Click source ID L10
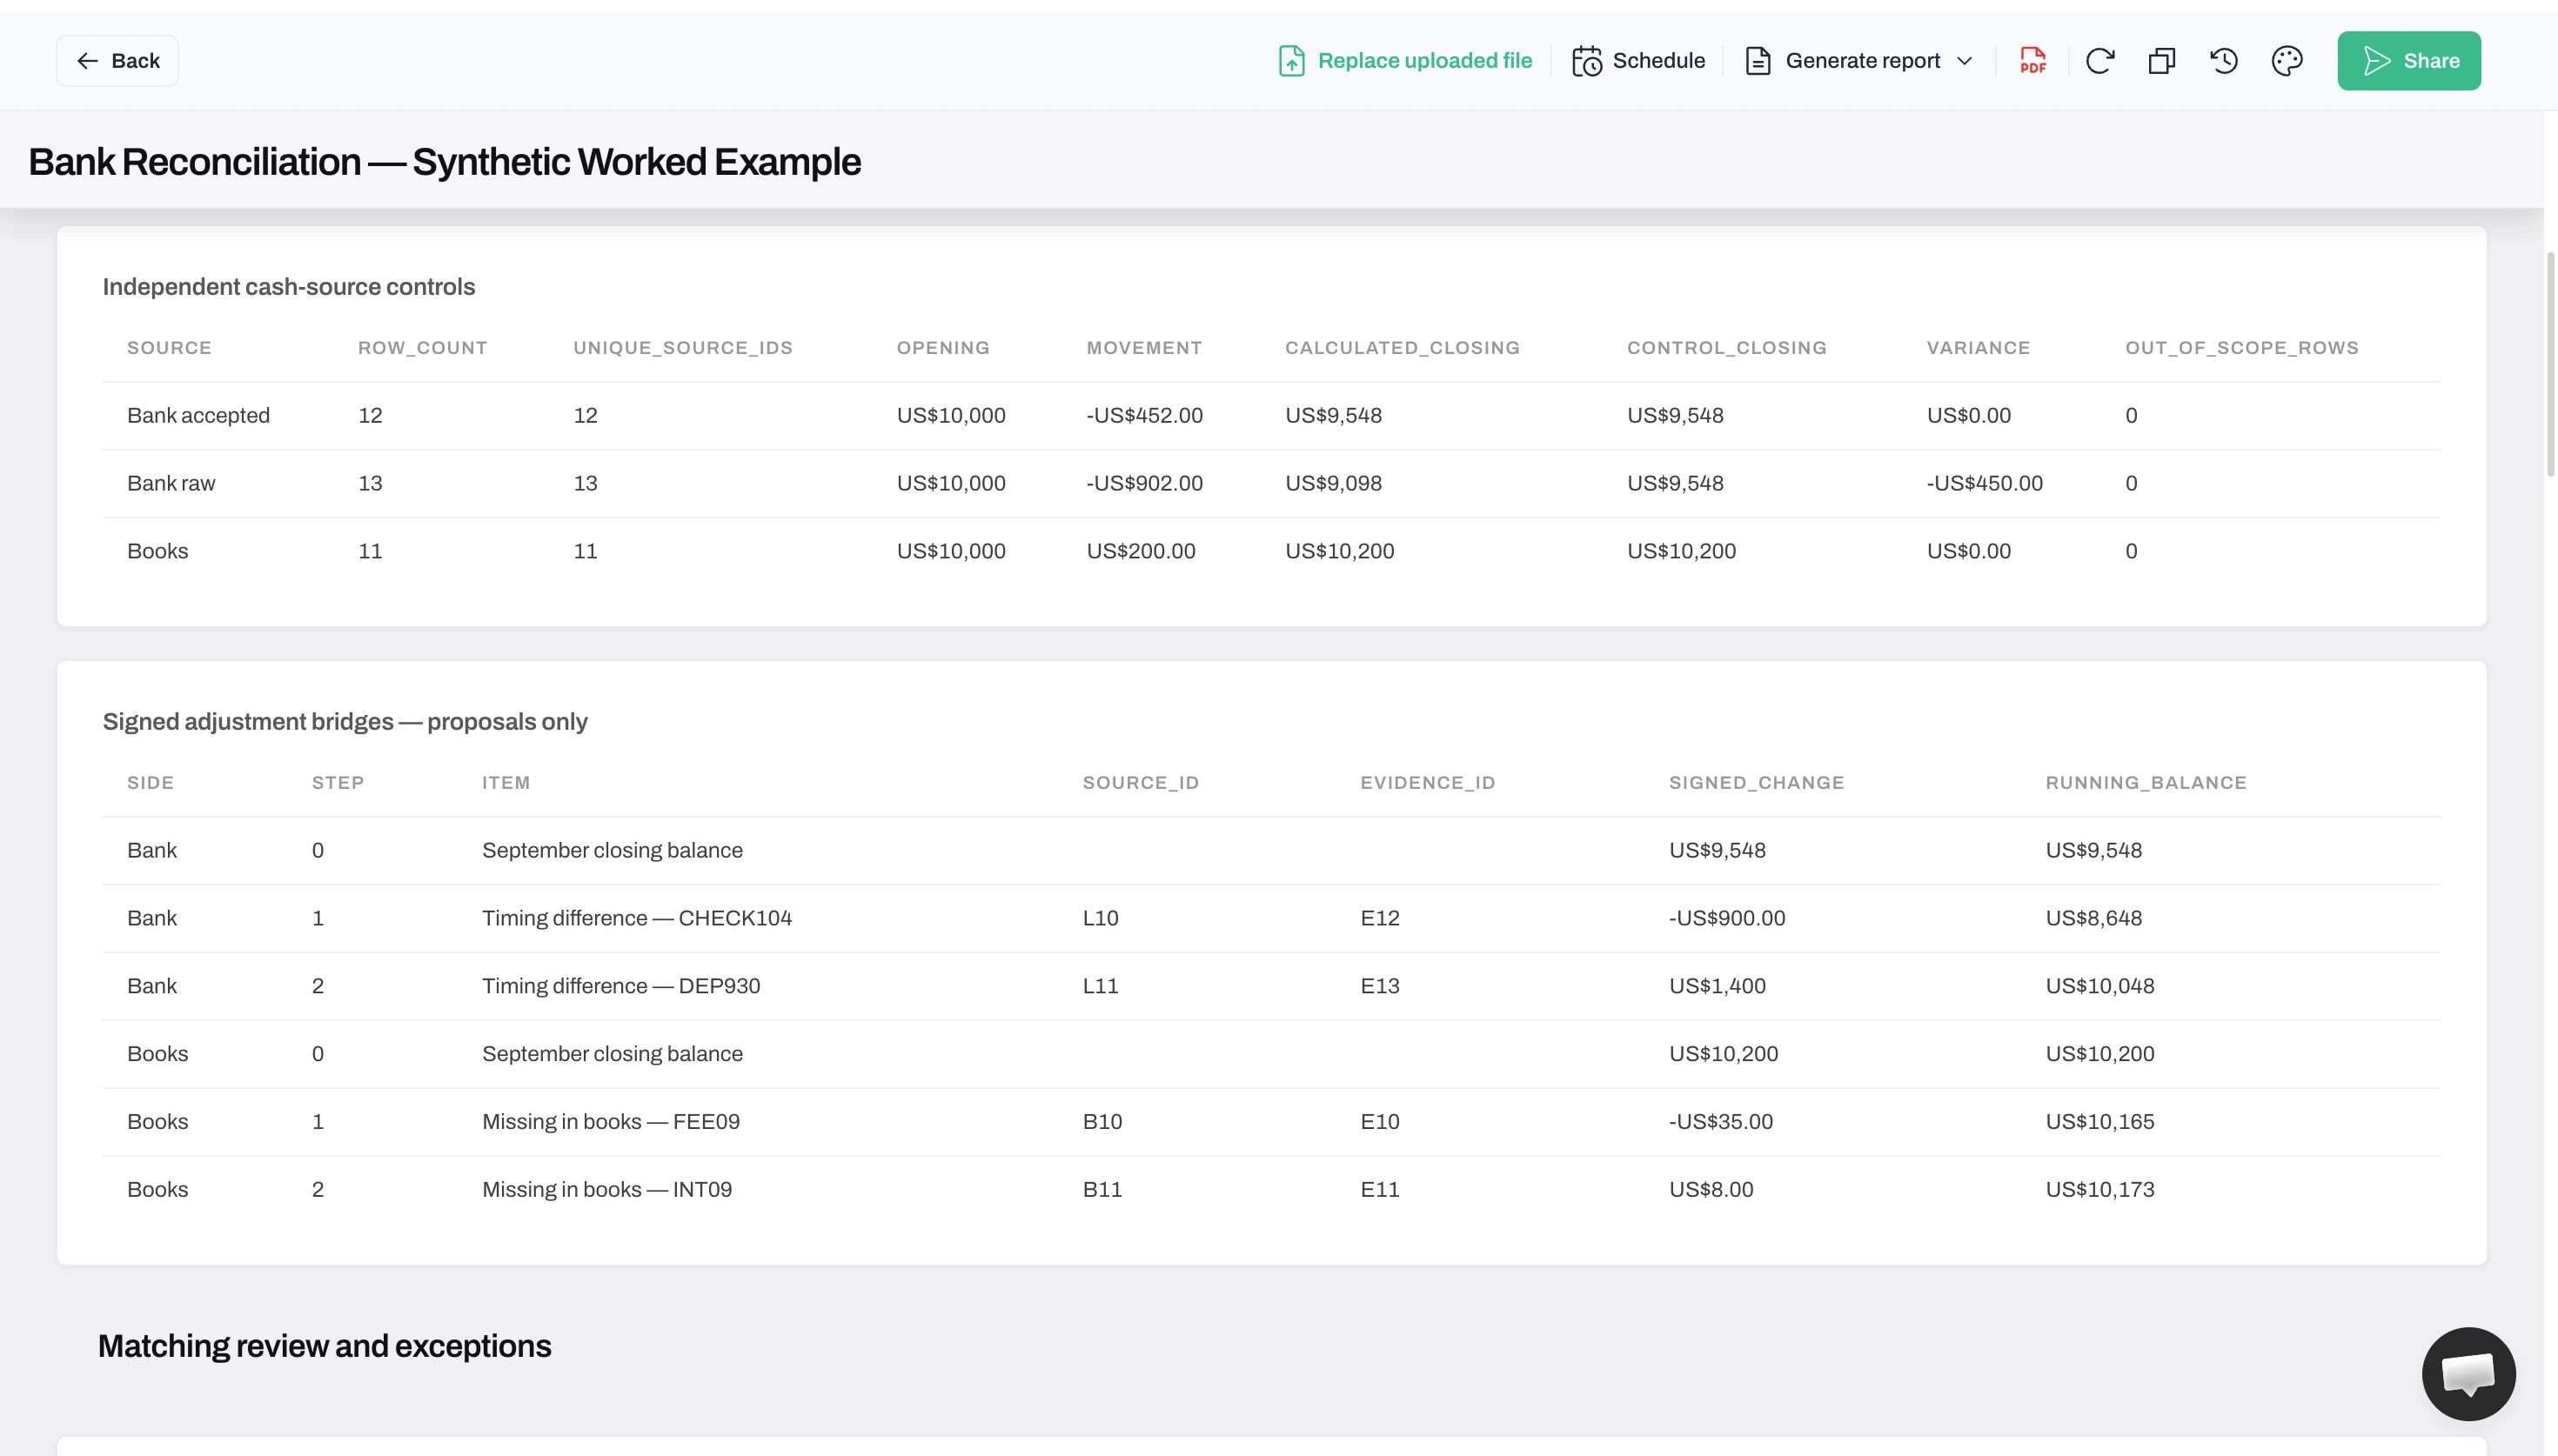 pyautogui.click(x=1100, y=919)
